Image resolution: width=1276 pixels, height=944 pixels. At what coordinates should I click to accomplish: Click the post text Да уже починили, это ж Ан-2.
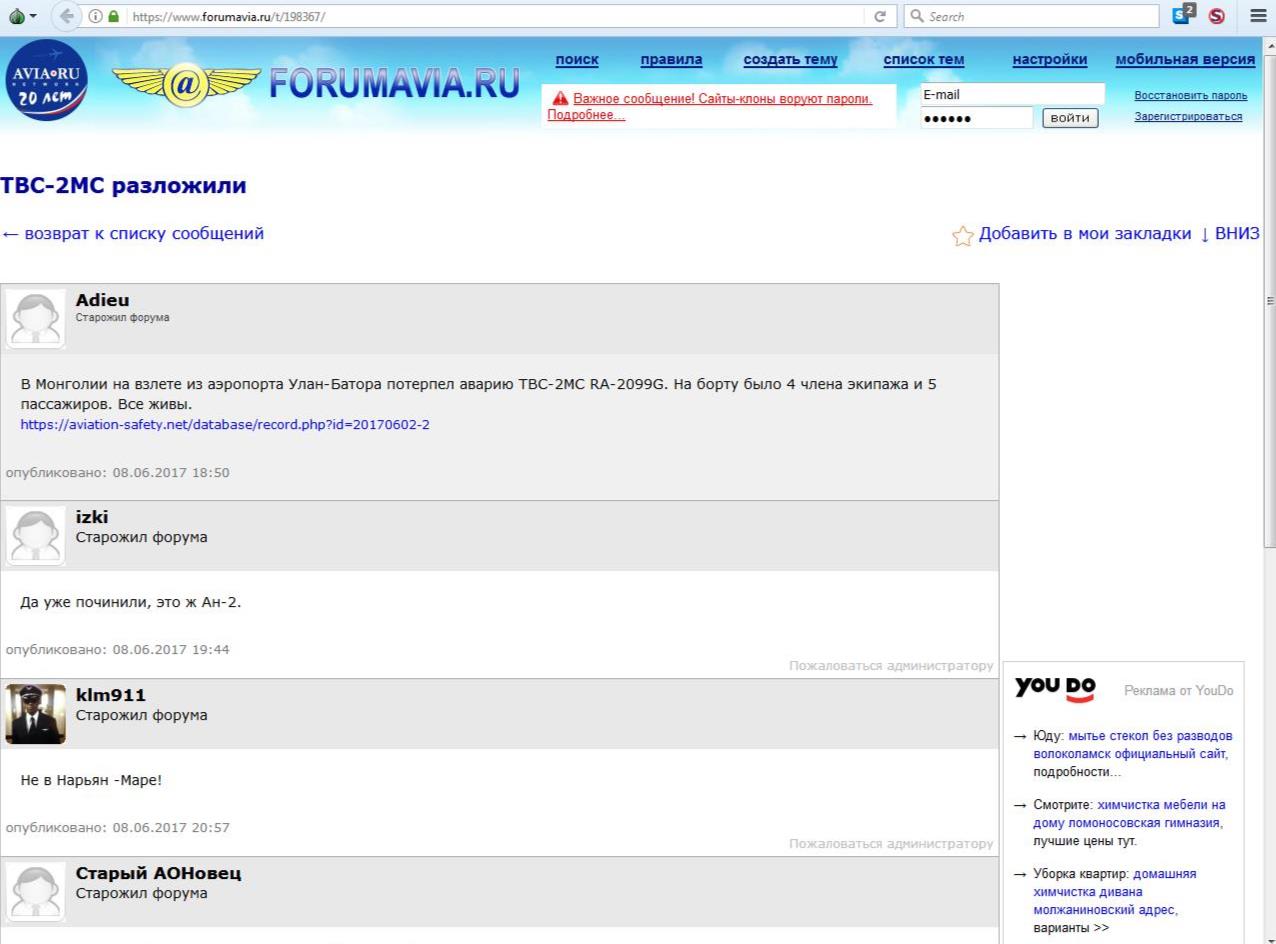(x=131, y=602)
